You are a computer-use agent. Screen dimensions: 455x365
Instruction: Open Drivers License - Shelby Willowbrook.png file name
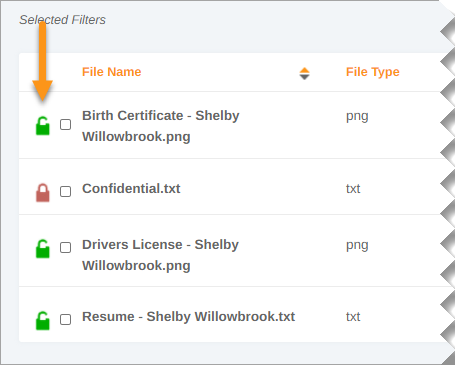coord(160,255)
